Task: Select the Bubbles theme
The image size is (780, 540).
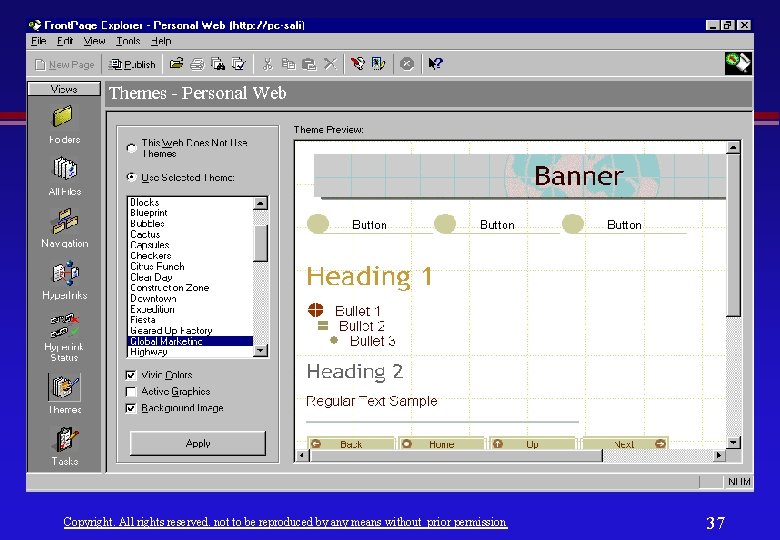Action: point(191,224)
